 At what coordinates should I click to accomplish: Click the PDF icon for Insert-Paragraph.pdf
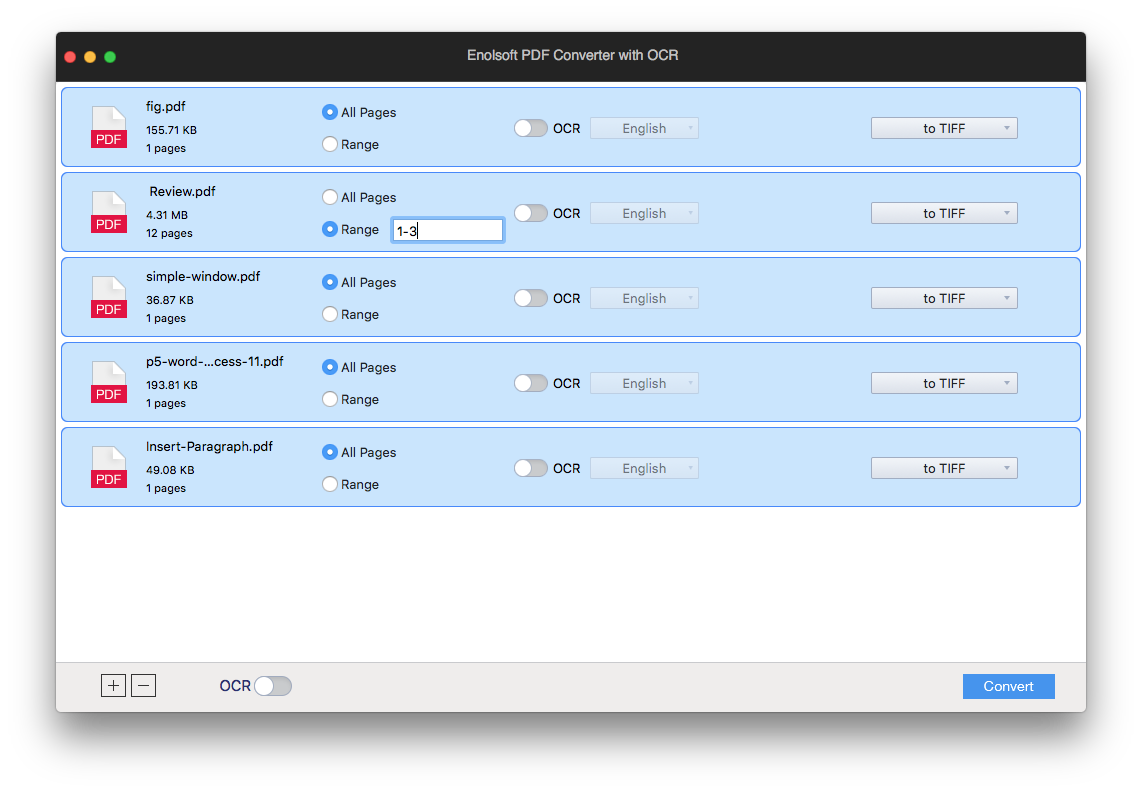tap(109, 468)
